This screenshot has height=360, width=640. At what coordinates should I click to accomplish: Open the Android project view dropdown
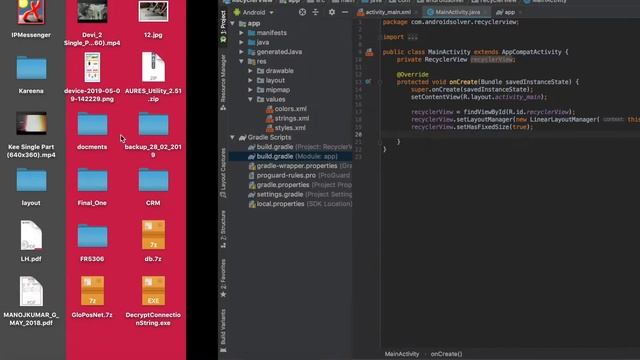click(x=253, y=12)
